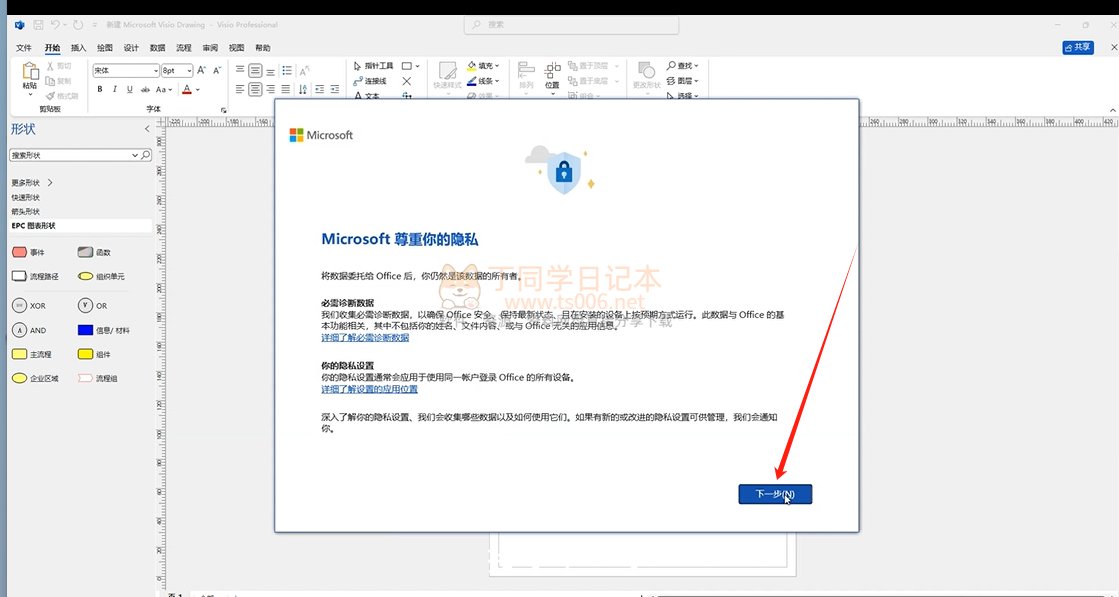This screenshot has height=597, width=1119.
Task: Click the Undo arrow icon
Action: click(x=55, y=25)
